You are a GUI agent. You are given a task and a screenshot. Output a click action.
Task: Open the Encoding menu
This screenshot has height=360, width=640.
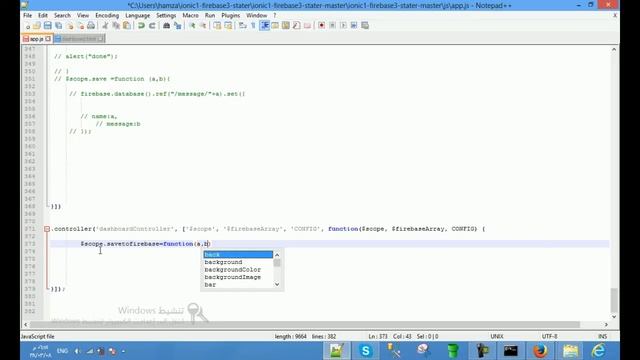tap(107, 16)
